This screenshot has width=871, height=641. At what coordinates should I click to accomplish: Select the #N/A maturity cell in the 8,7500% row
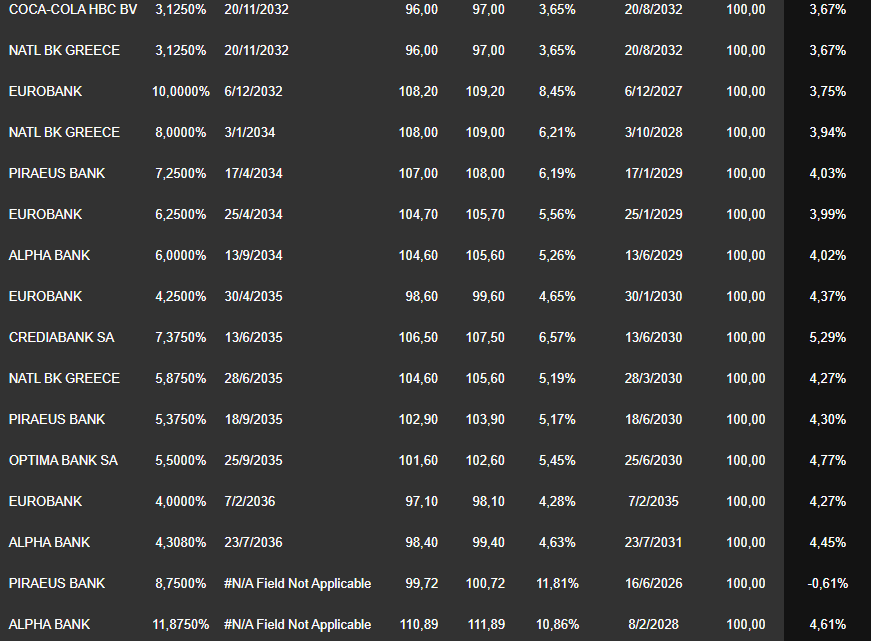(298, 583)
